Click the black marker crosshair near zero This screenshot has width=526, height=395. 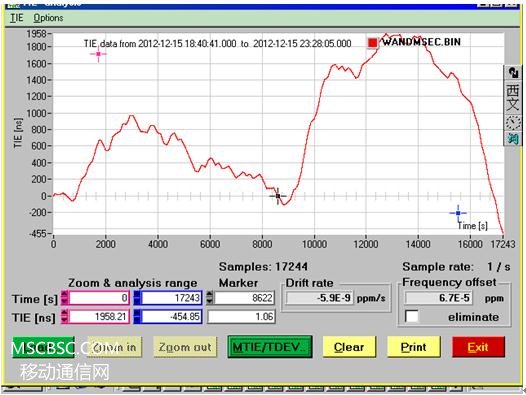[278, 196]
